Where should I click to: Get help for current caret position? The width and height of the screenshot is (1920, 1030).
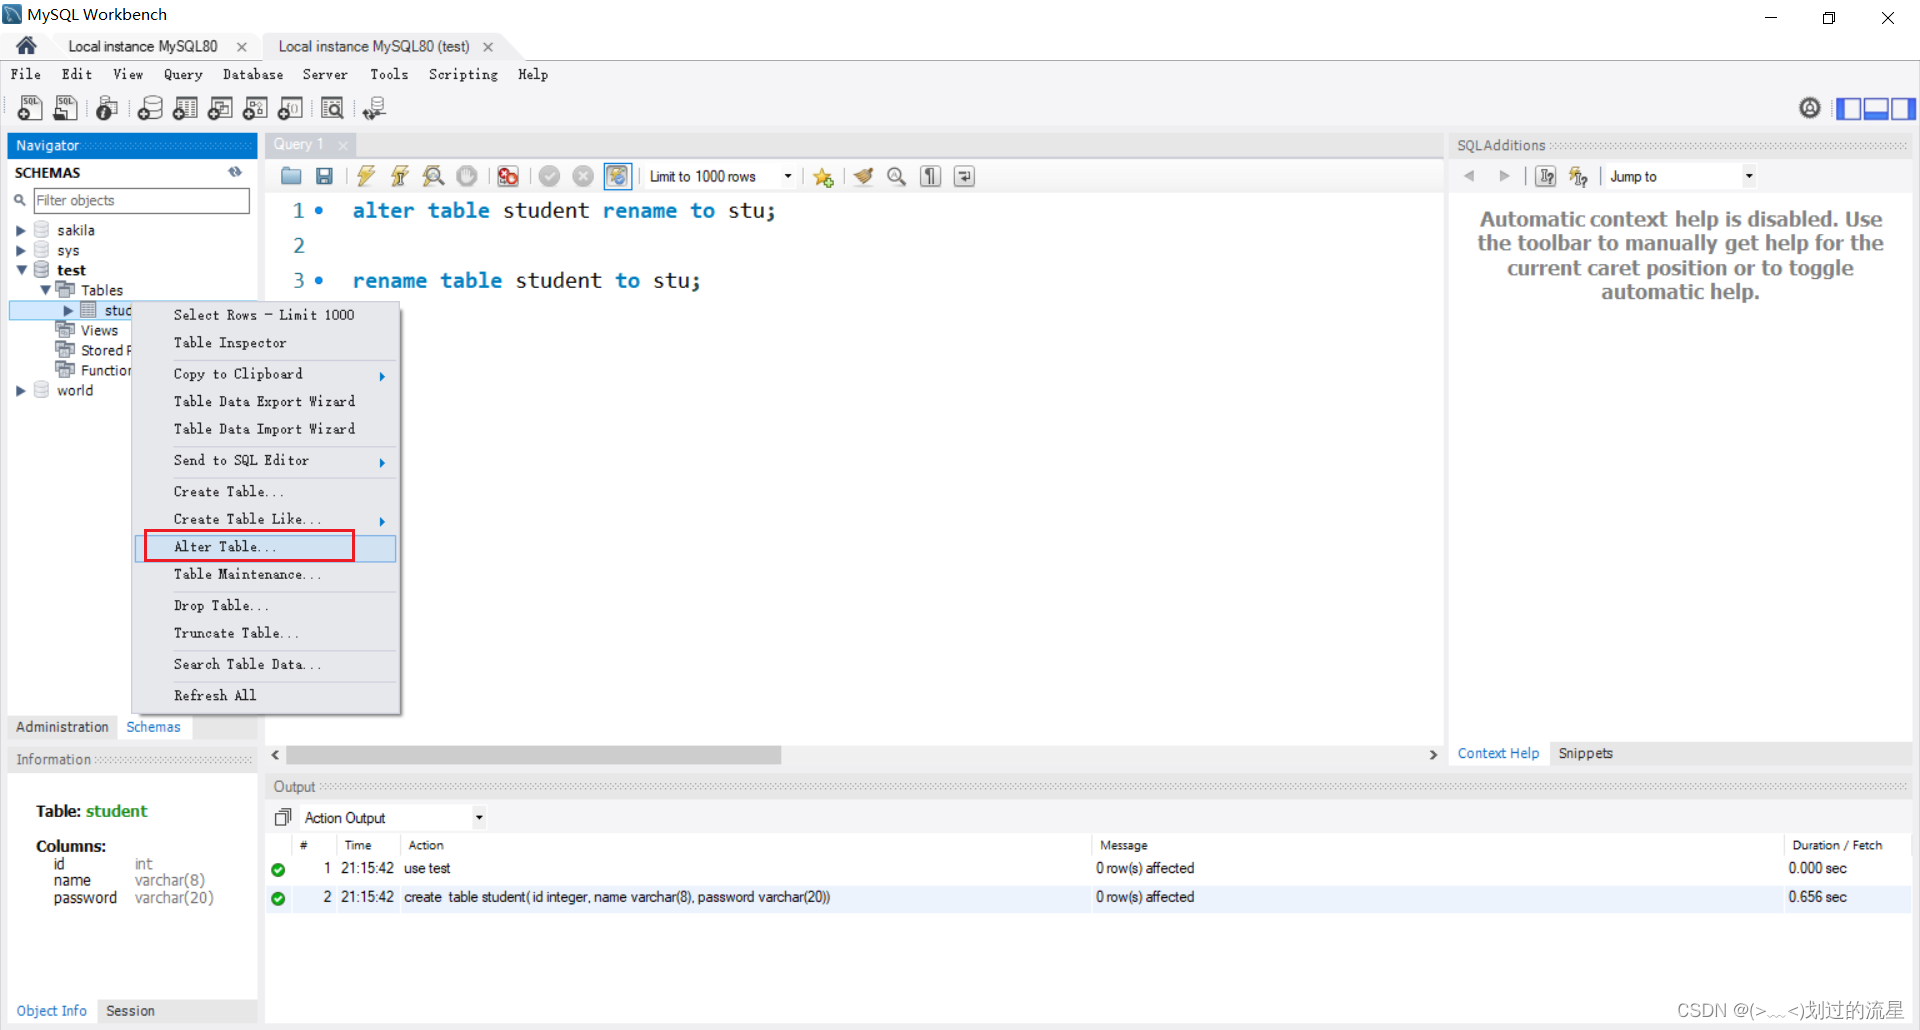[x=1546, y=176]
